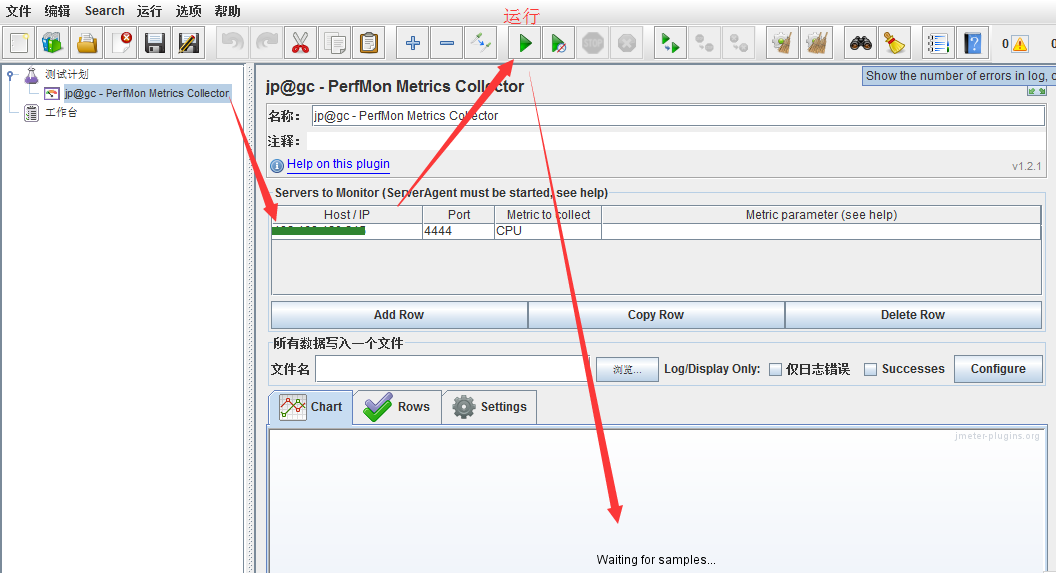Click the gray Stop icon
This screenshot has width=1056, height=573.
593,43
